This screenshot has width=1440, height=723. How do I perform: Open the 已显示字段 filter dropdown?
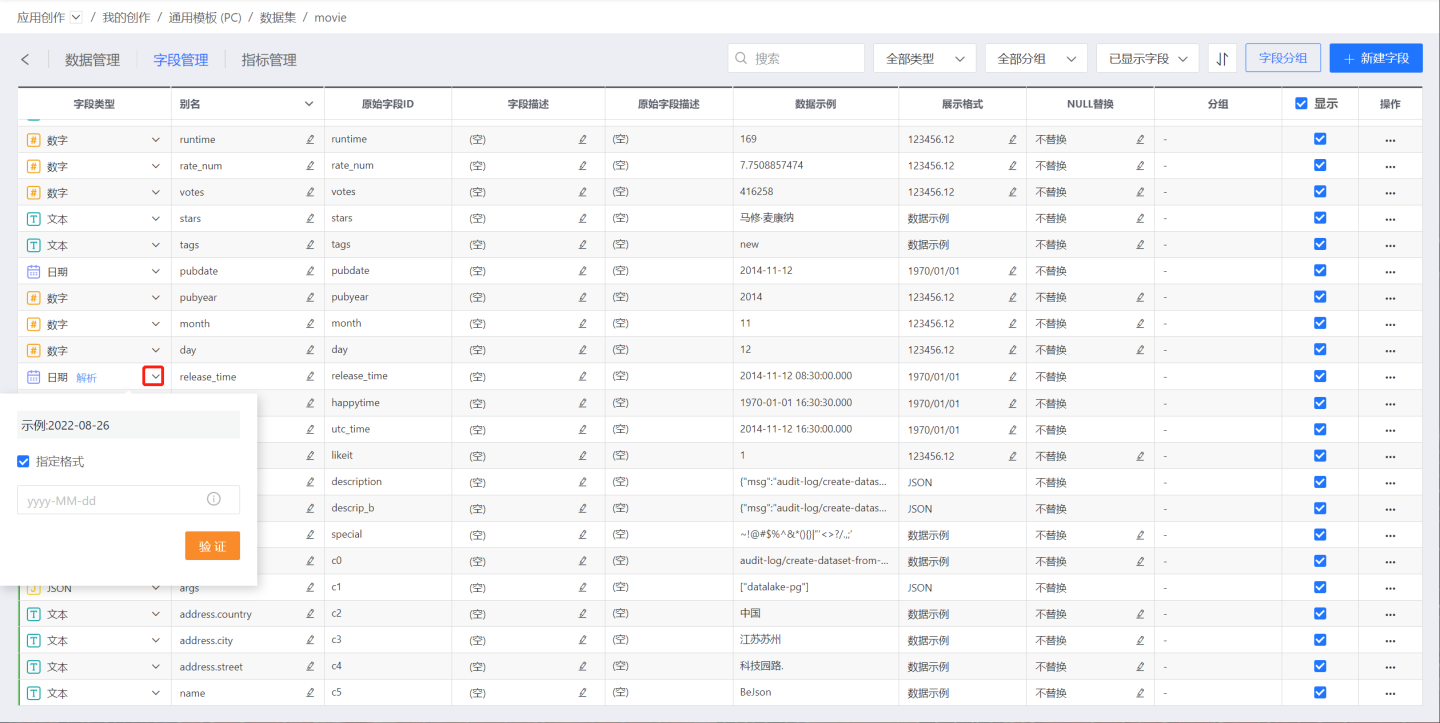click(x=1147, y=59)
